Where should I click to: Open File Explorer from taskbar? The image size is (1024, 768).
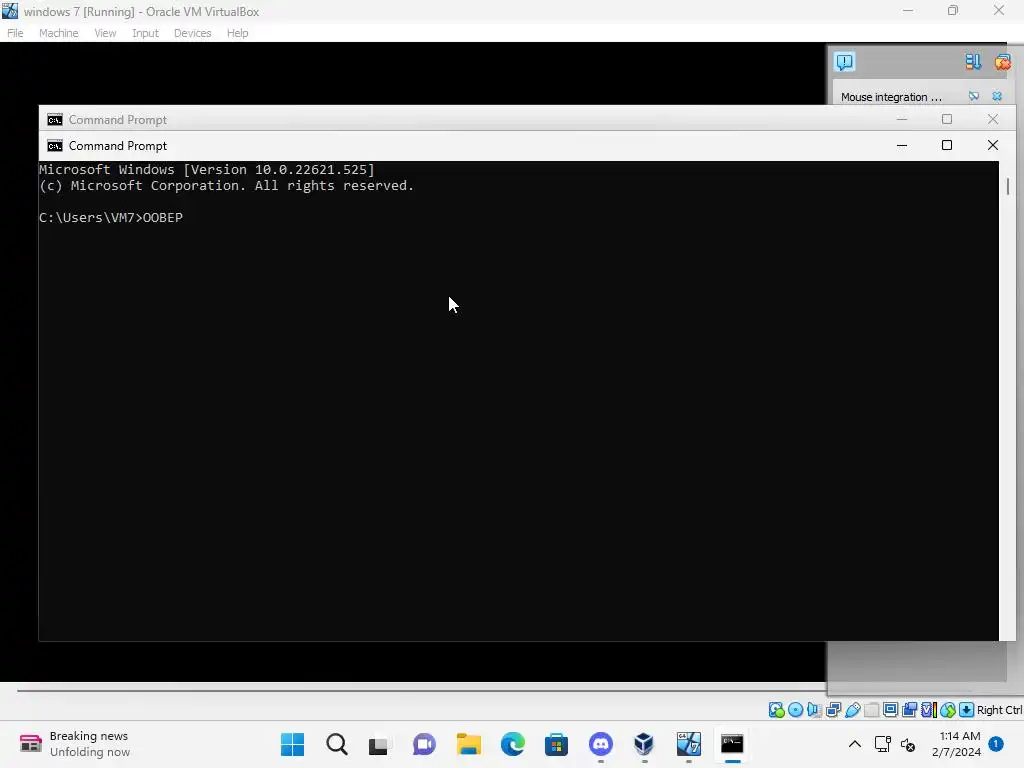click(x=468, y=744)
